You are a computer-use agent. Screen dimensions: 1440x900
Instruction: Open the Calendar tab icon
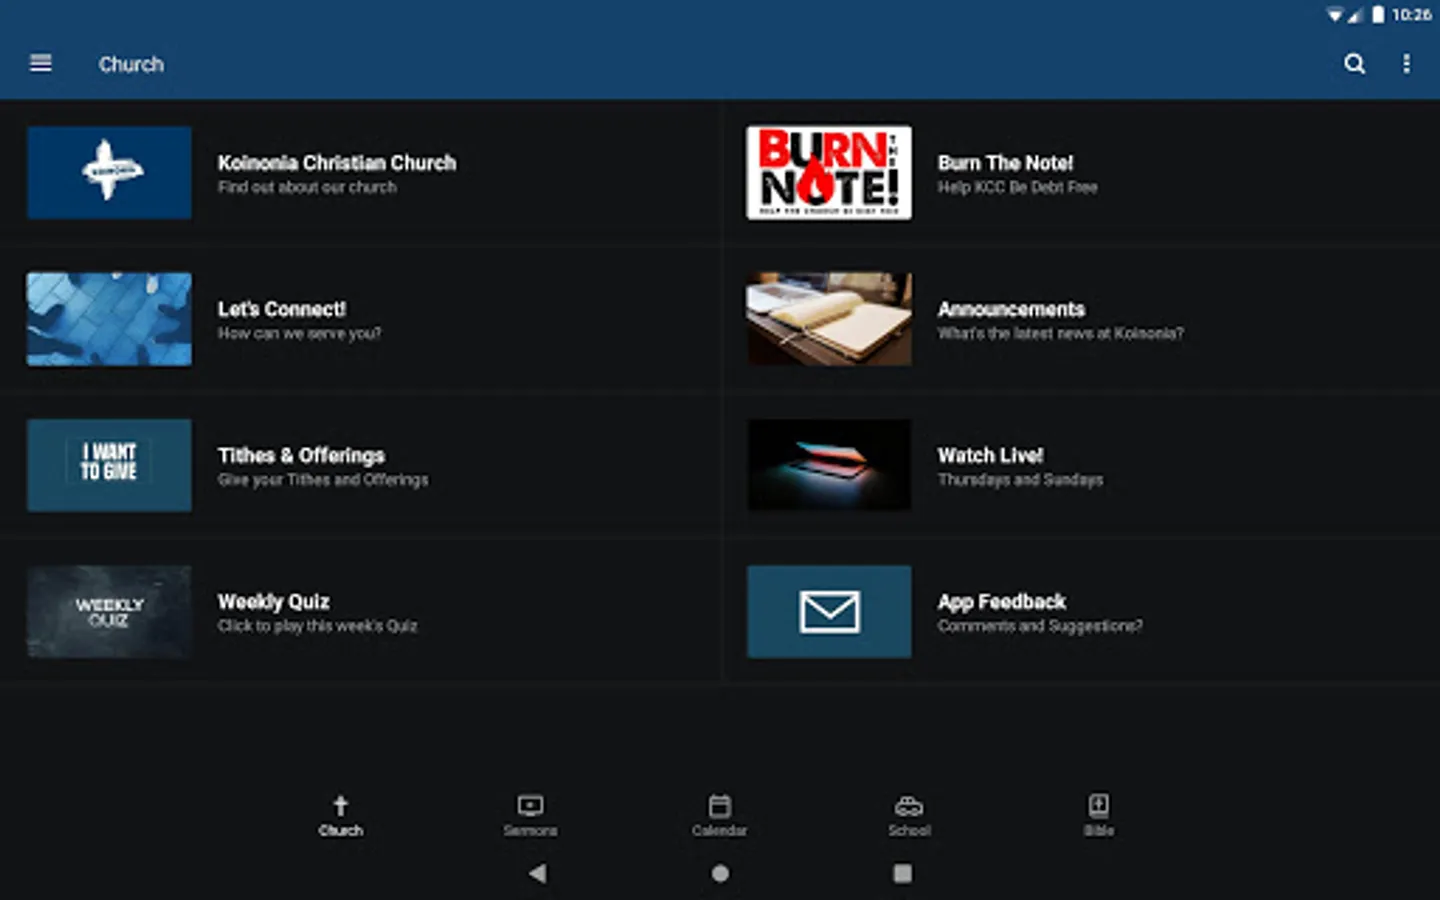719,805
